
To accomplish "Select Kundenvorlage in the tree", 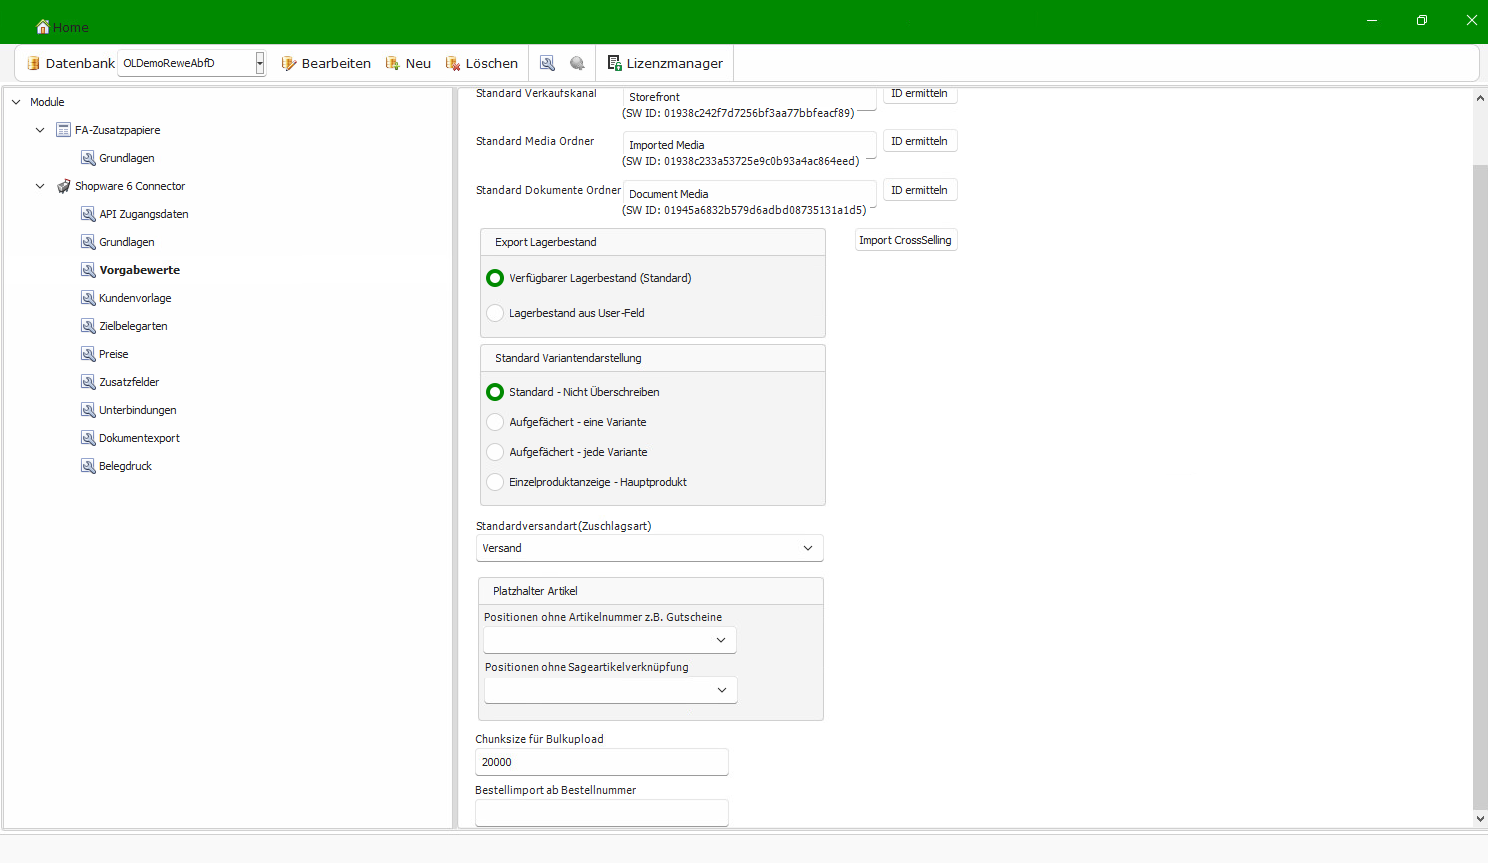I will coord(135,298).
